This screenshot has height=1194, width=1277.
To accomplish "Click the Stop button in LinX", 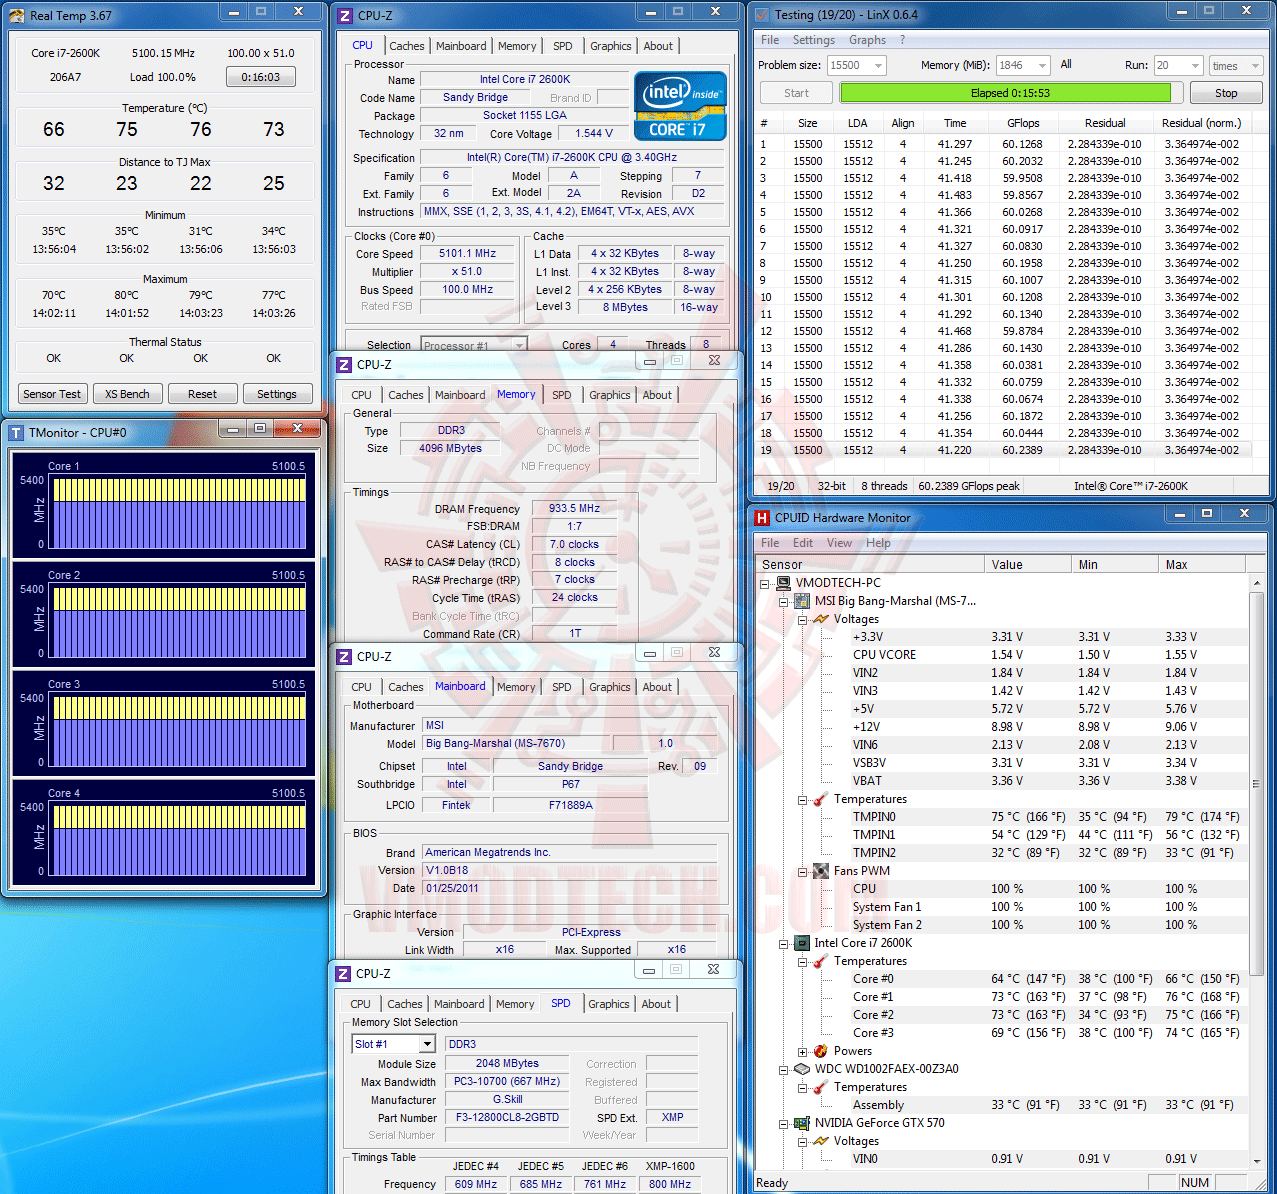I will 1226,93.
